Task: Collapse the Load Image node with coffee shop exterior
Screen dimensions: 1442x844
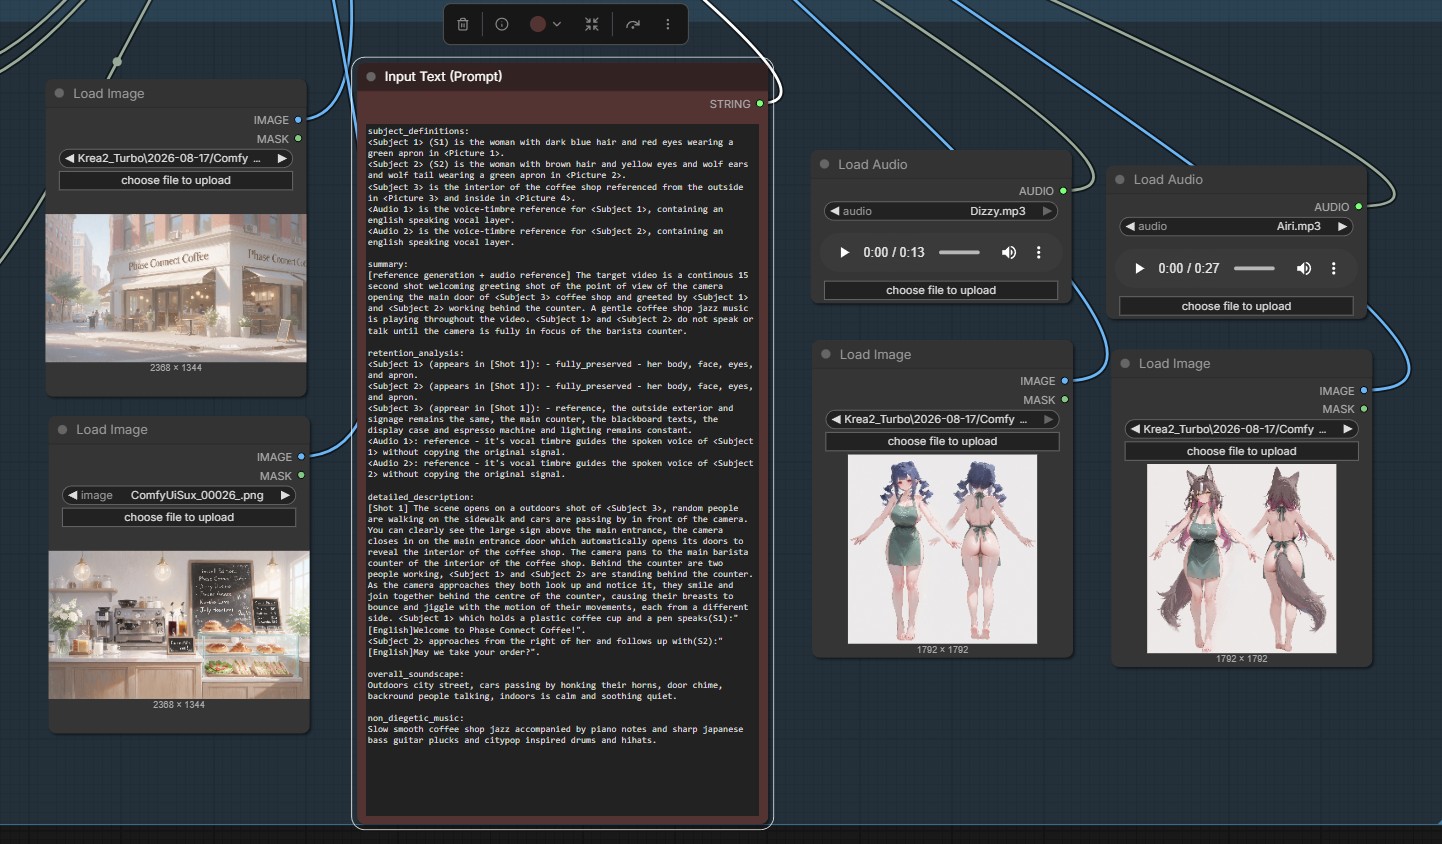Action: click(x=60, y=93)
